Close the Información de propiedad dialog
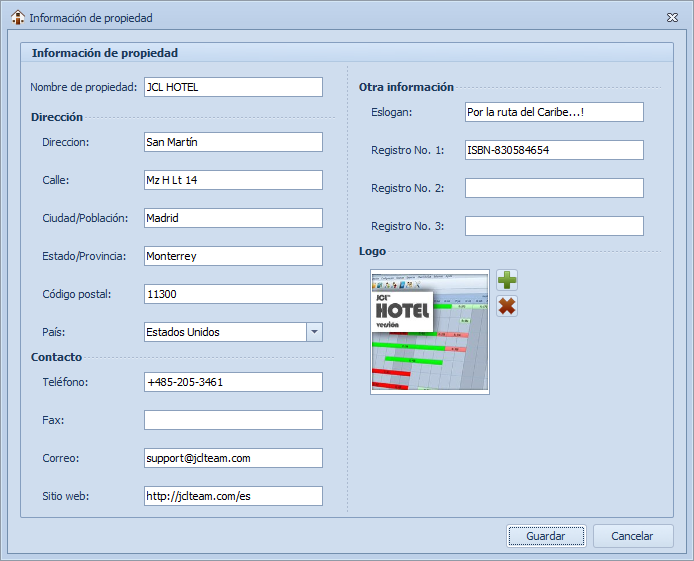 [x=672, y=18]
